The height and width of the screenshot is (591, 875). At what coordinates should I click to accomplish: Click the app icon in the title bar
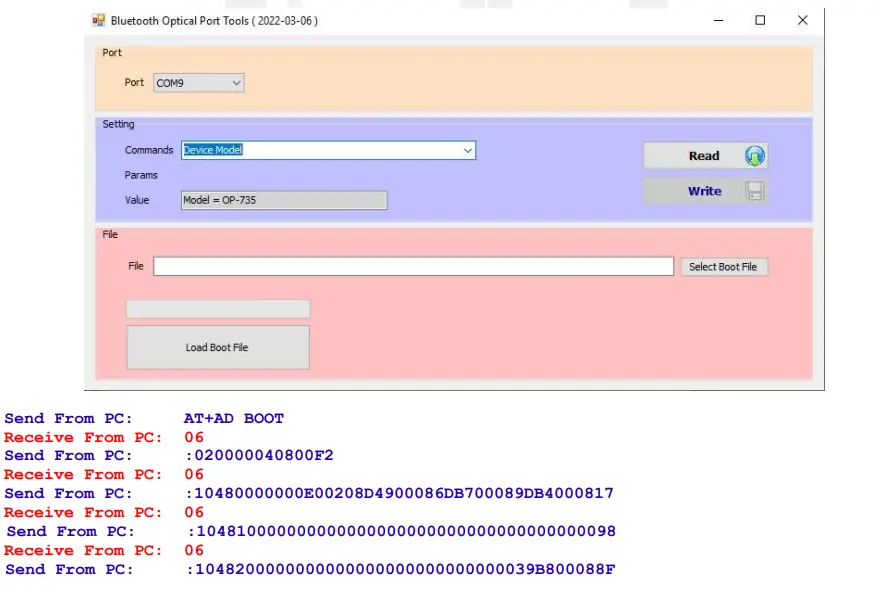98,21
